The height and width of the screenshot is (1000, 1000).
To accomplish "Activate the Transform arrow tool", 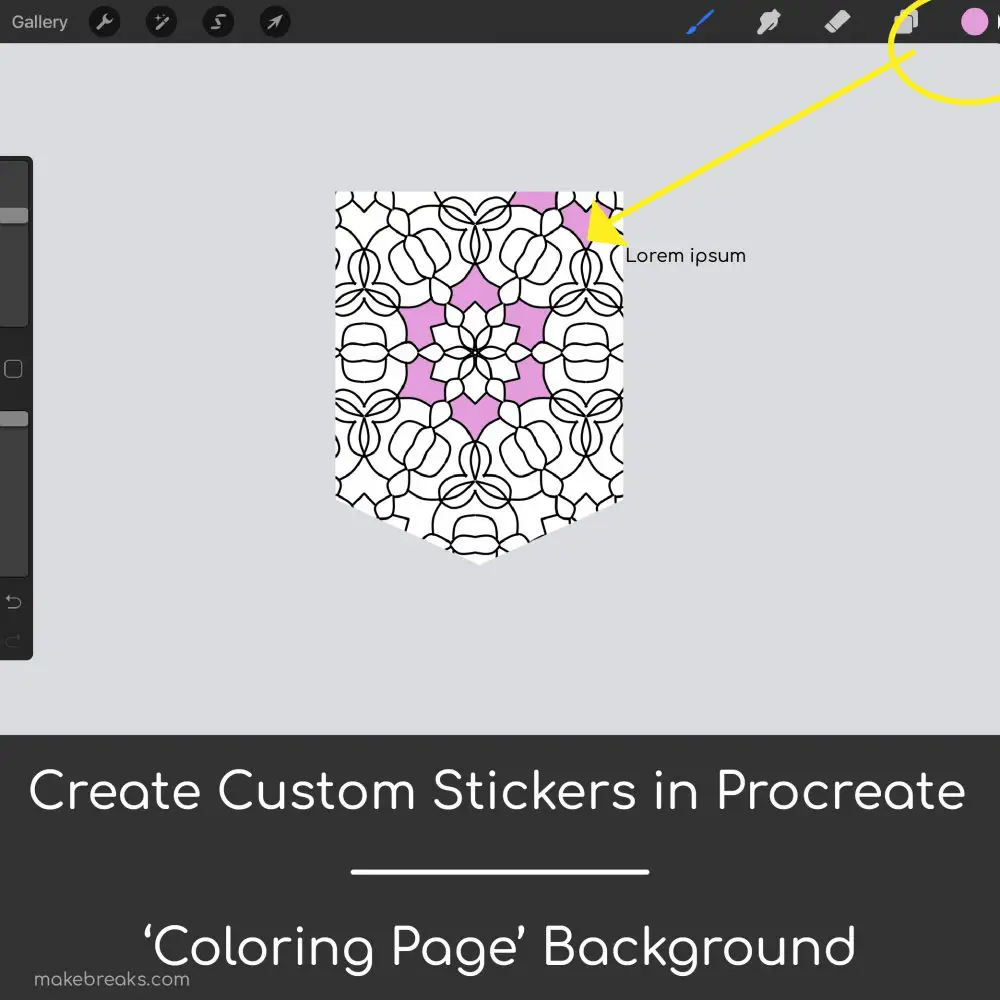I will [275, 22].
